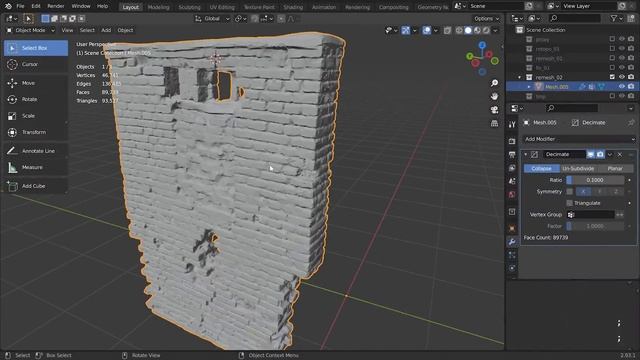Open viewport Options dropdown
Viewport: 640px width, 360px height.
tap(487, 19)
